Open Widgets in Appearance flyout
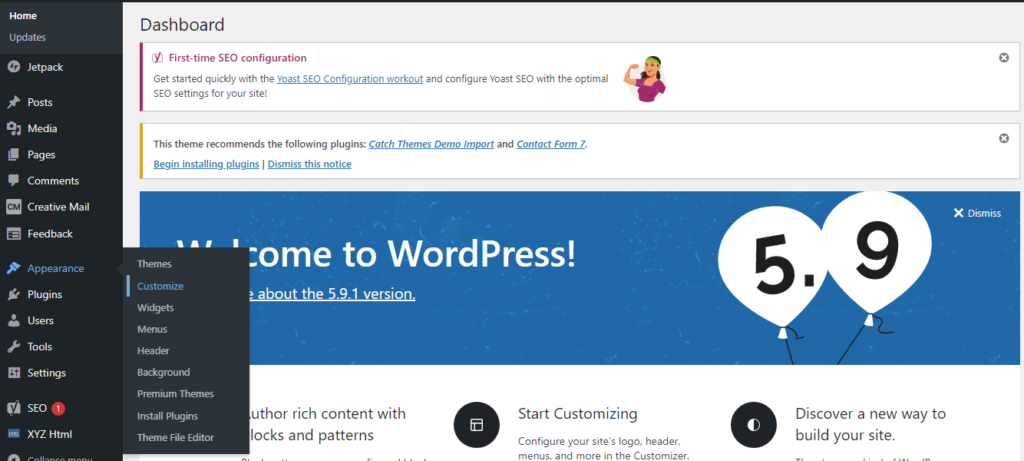Viewport: 1024px width, 461px height. 155,308
